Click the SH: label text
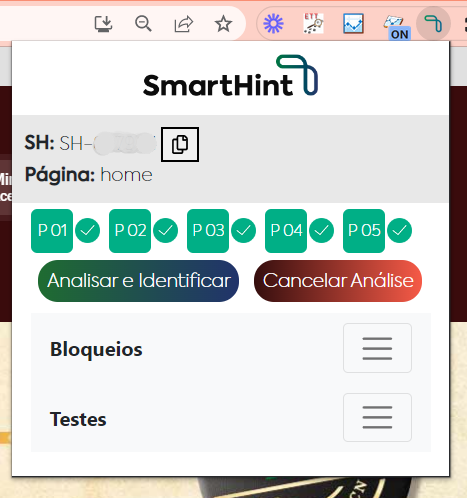467x498 pixels. point(39,143)
